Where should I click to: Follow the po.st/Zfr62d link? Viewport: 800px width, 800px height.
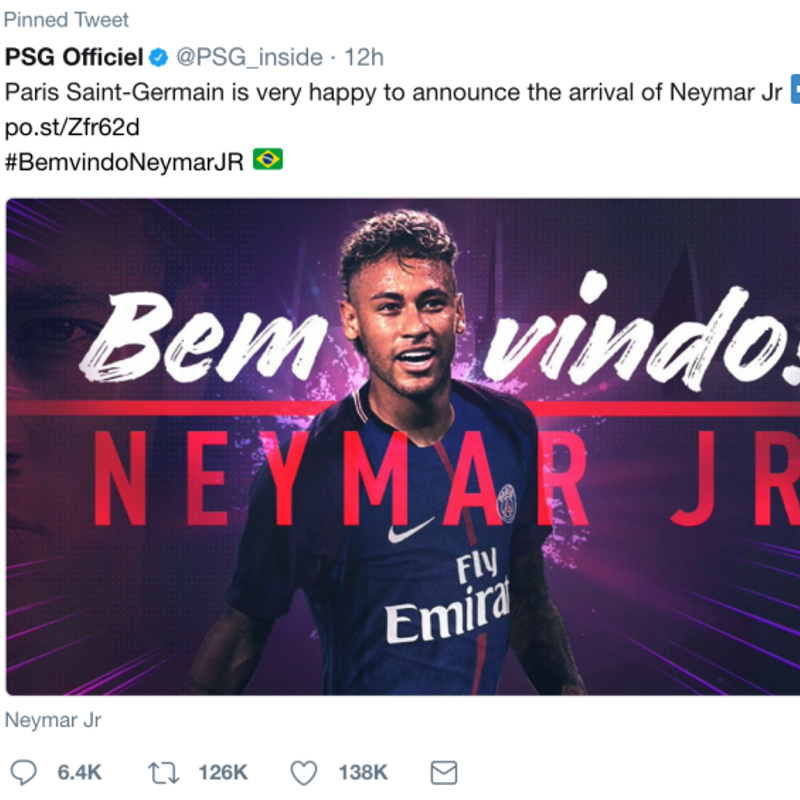coord(72,128)
